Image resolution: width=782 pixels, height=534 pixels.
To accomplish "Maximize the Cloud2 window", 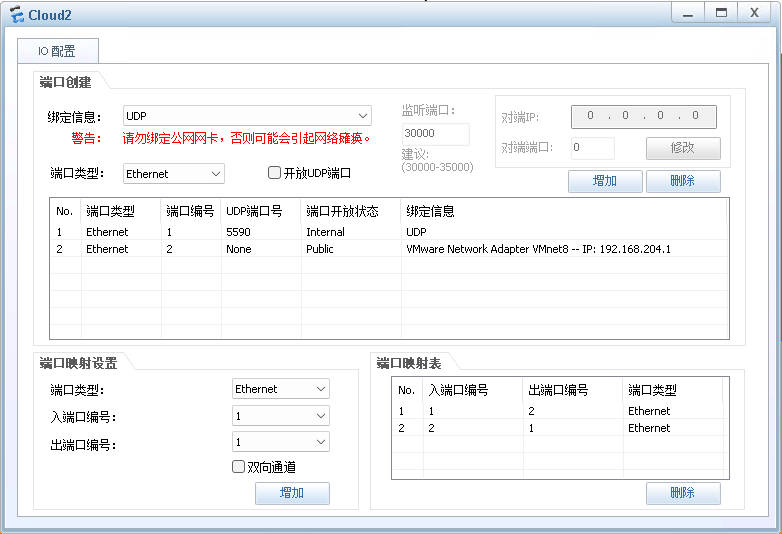I will (719, 12).
